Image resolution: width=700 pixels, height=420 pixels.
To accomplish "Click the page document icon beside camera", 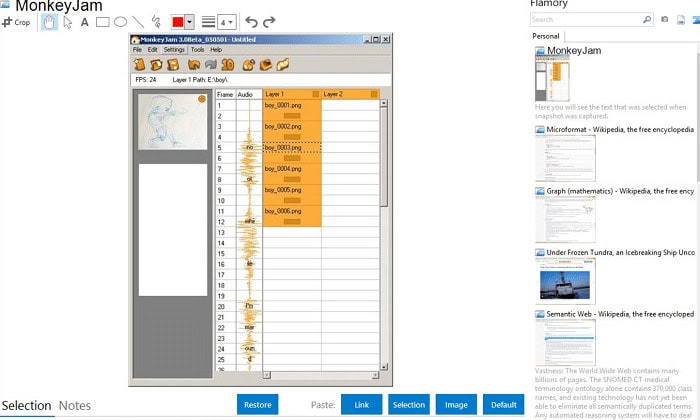I will [681, 20].
